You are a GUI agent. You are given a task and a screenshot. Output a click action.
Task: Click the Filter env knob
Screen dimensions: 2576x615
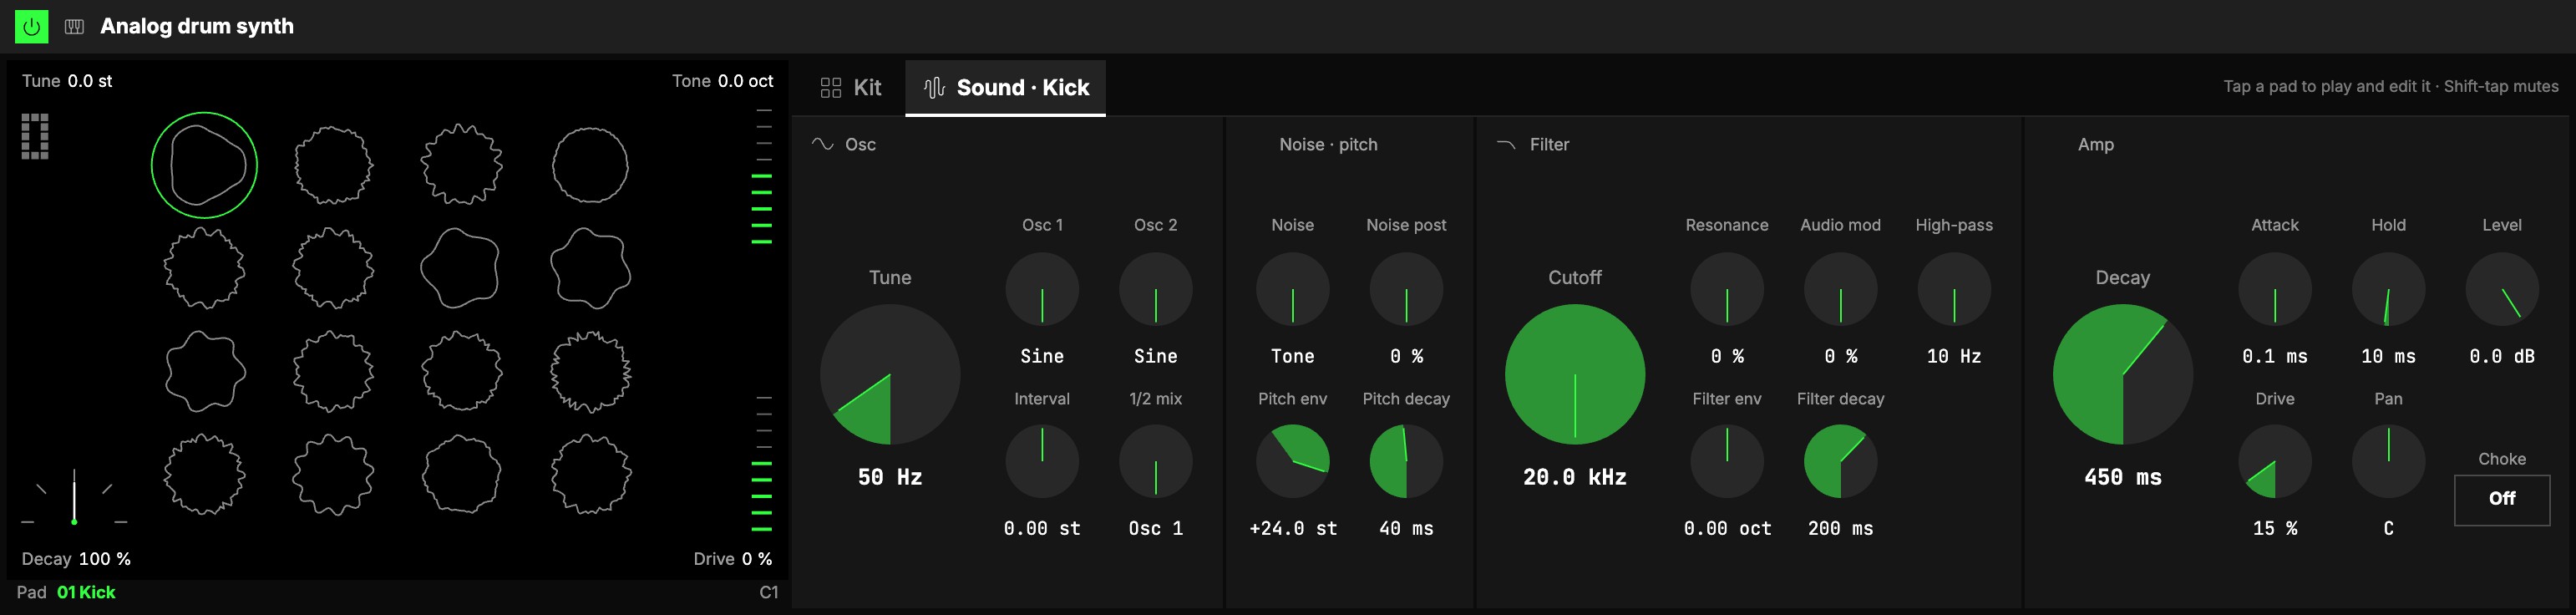click(1727, 461)
